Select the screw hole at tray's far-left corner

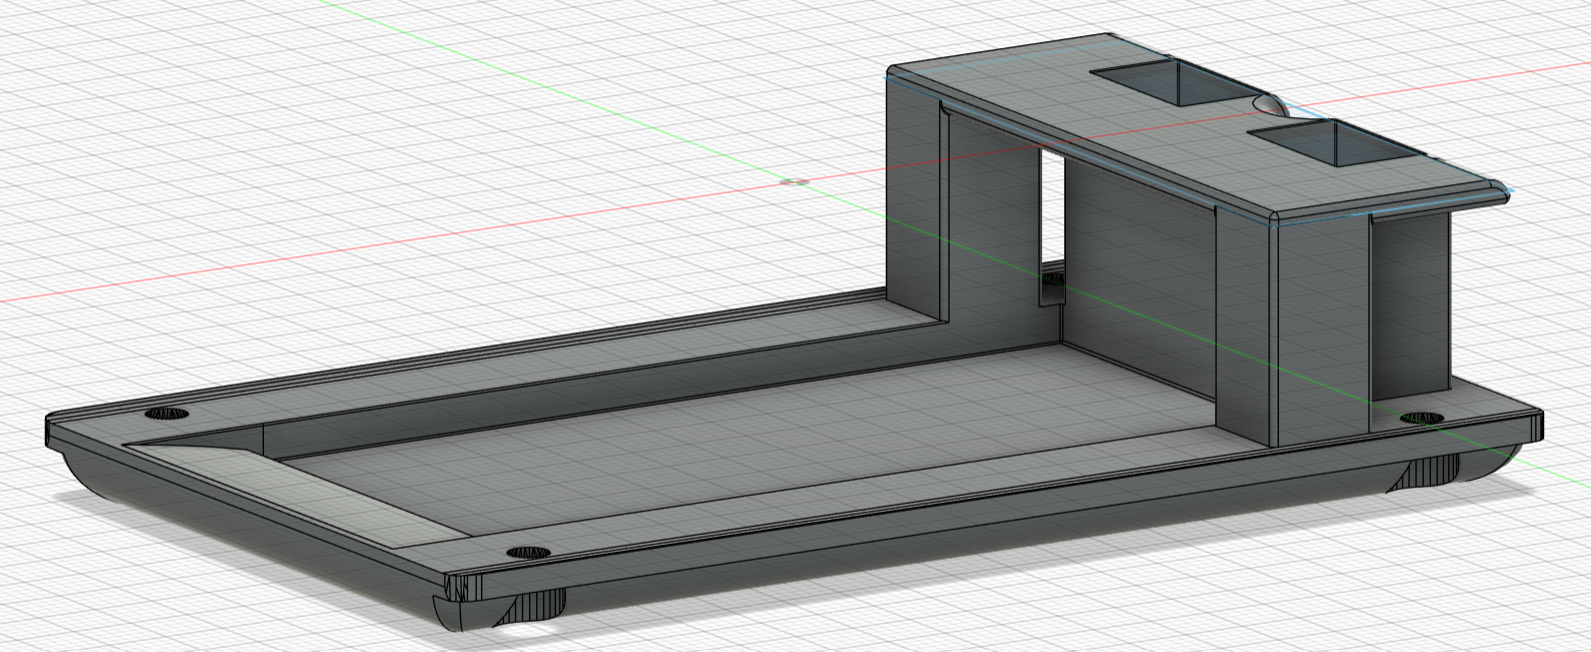tap(167, 413)
